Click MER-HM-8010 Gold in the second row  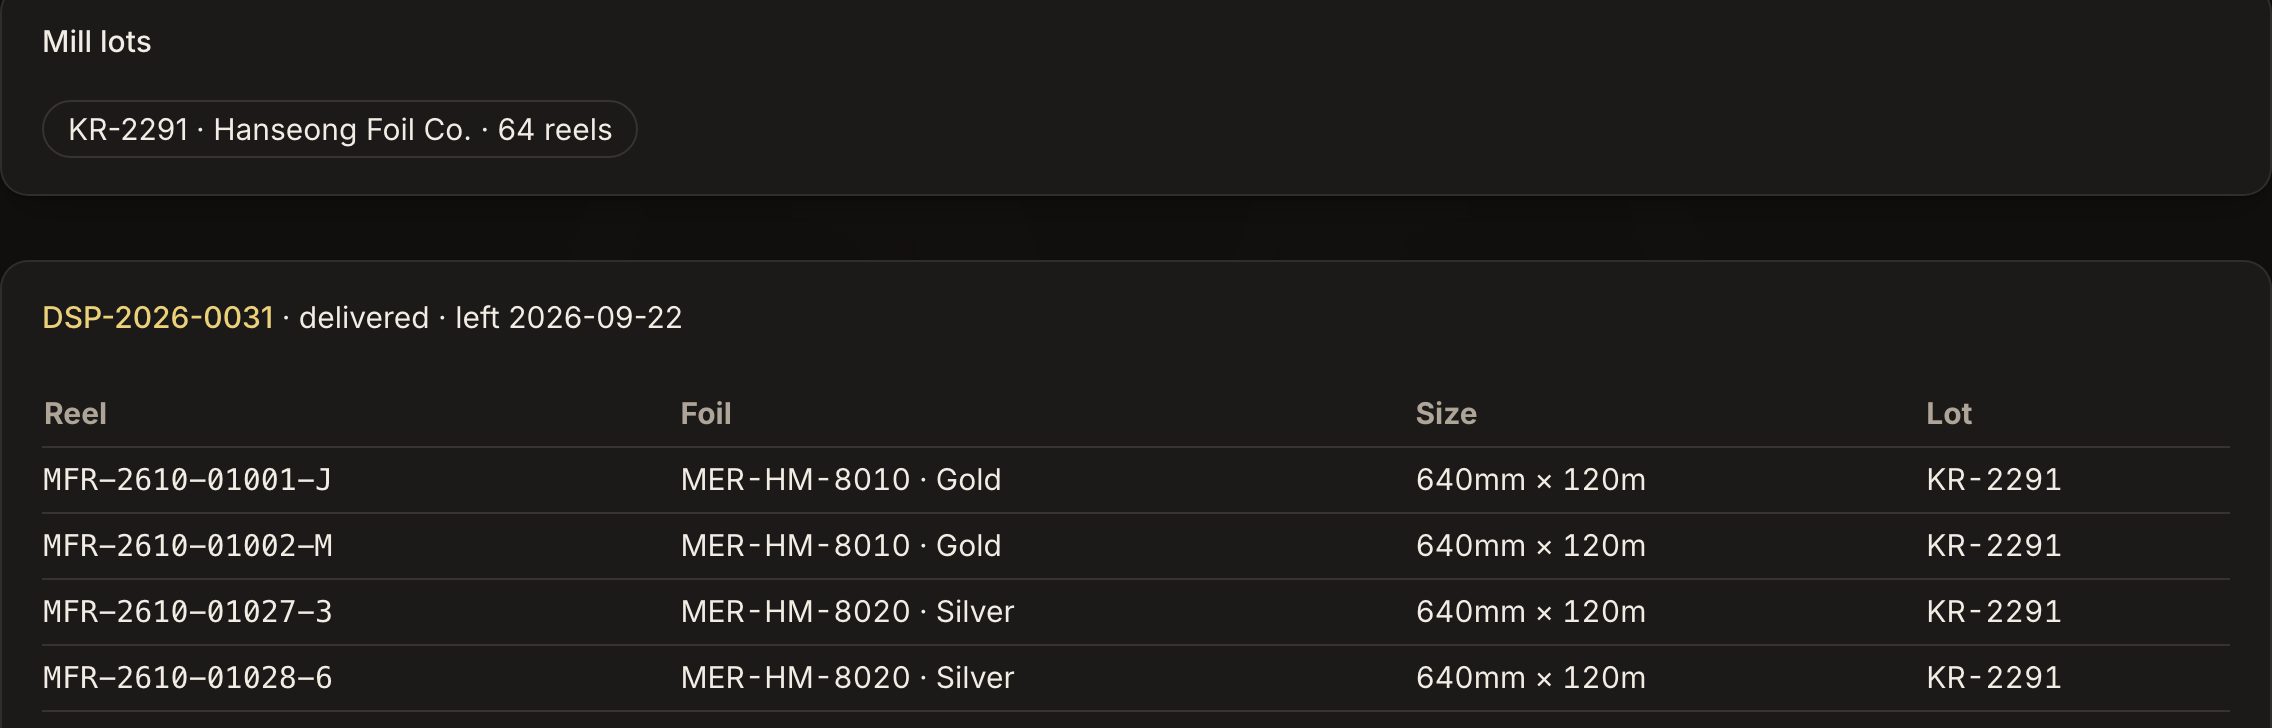[841, 546]
